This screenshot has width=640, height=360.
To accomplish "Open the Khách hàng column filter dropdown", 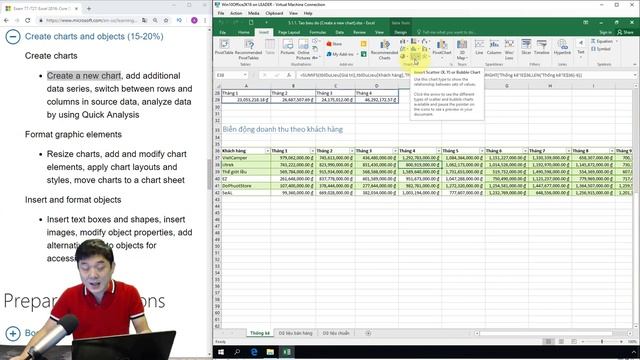I will (267, 151).
